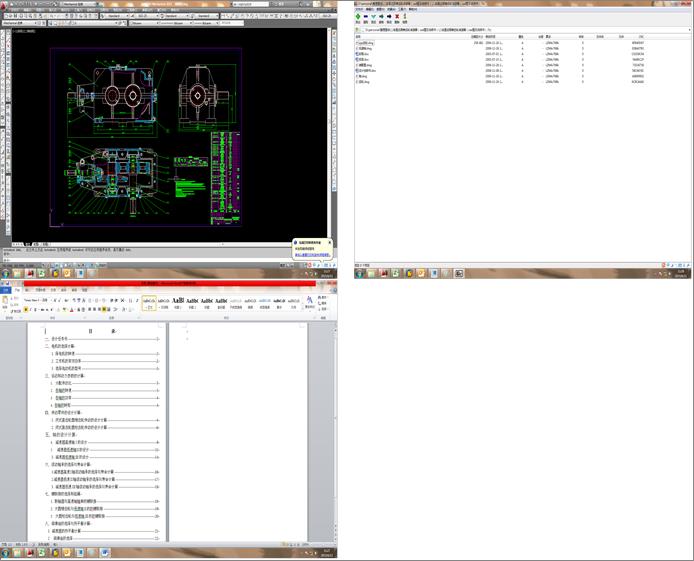Click the Paste icon in Word ribbon
Viewport: 694px width, 561px height.
[5, 302]
